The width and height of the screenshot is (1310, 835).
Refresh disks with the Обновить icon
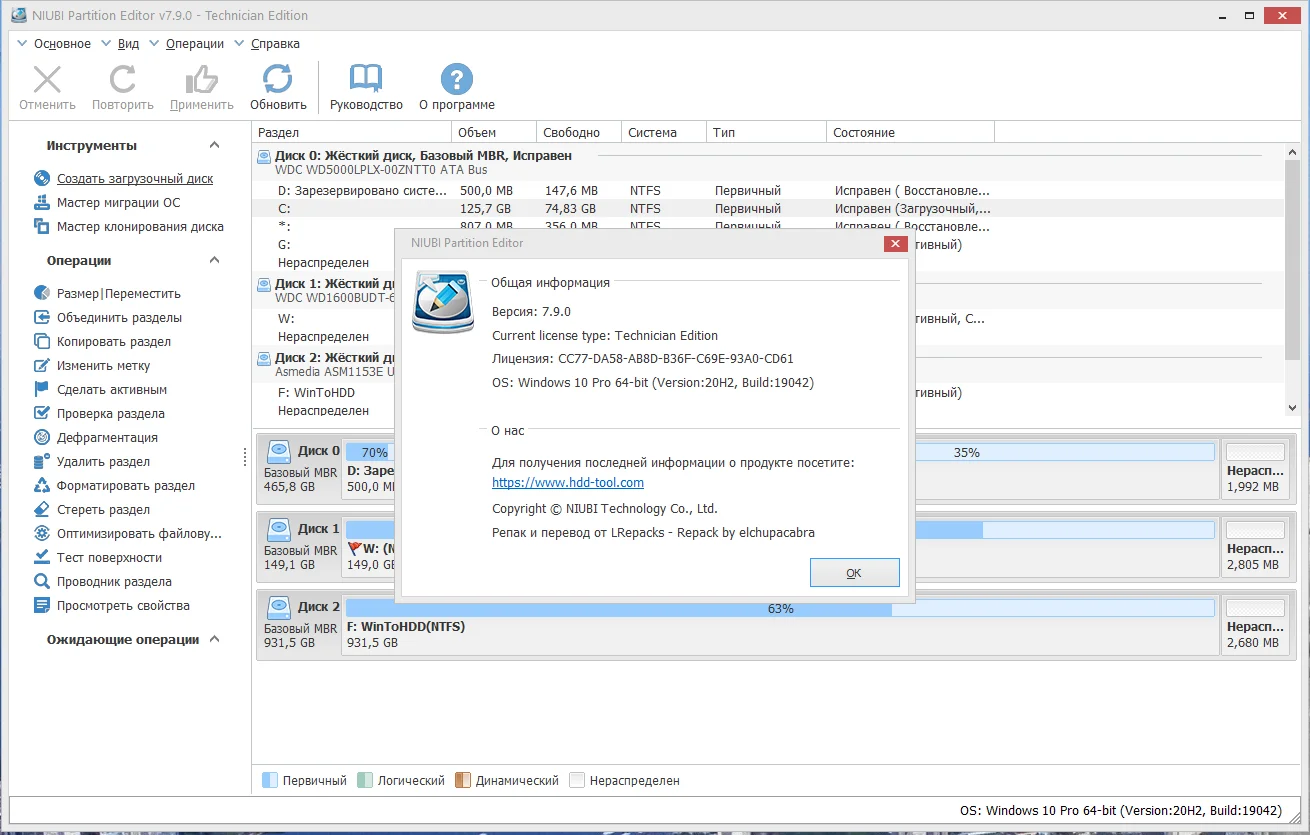278,79
